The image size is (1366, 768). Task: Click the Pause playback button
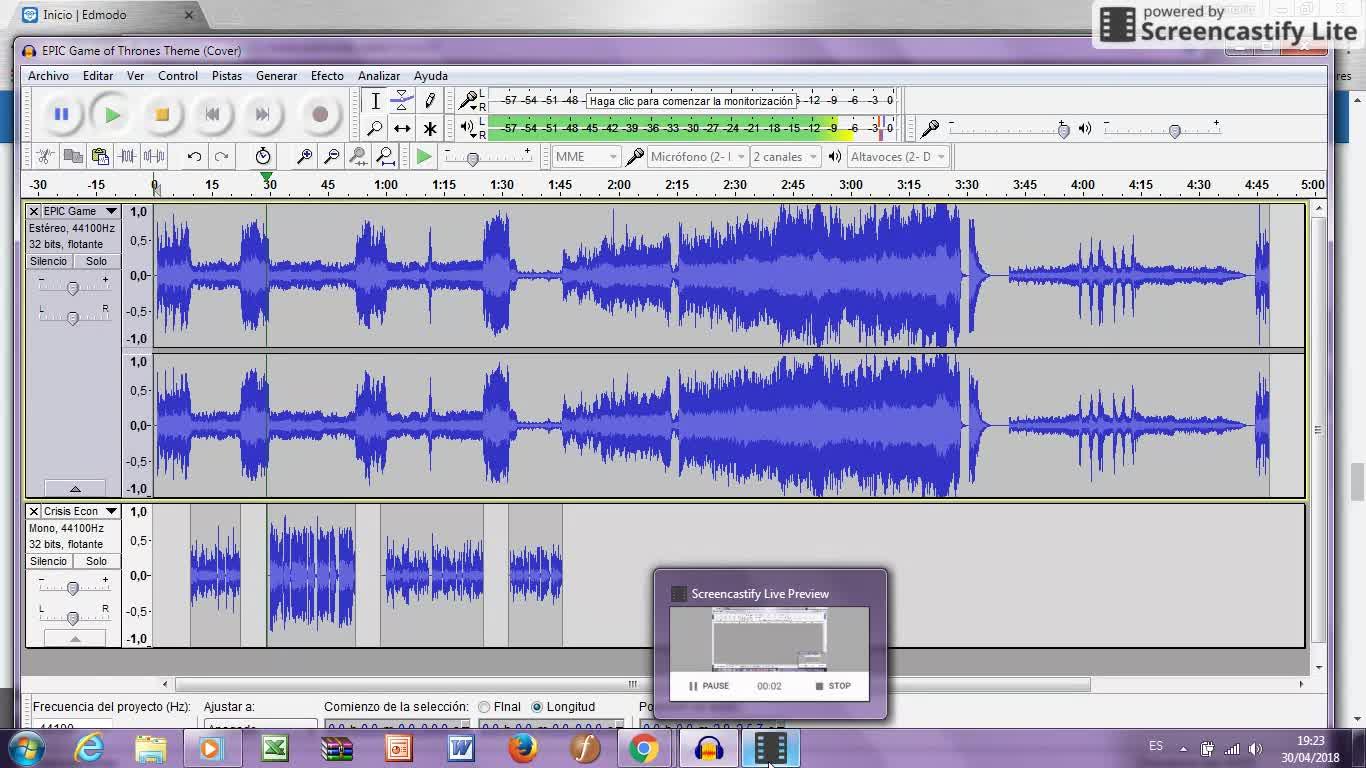(61, 115)
